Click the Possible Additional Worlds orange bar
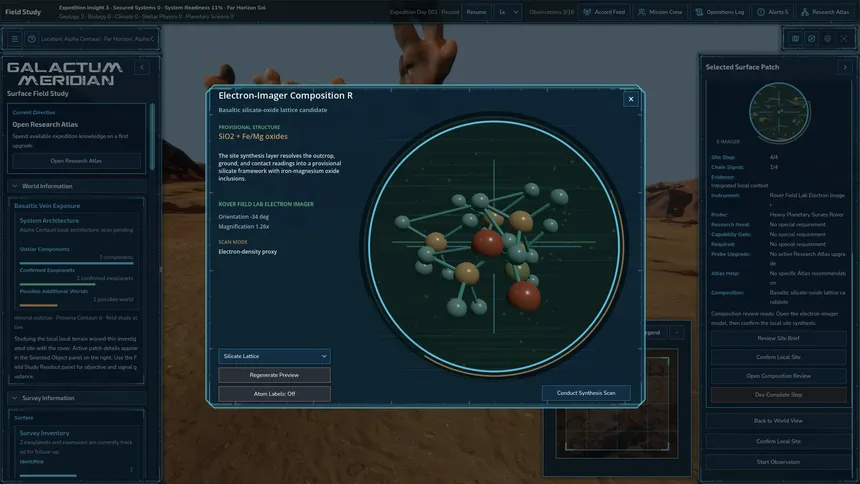 [38, 305]
